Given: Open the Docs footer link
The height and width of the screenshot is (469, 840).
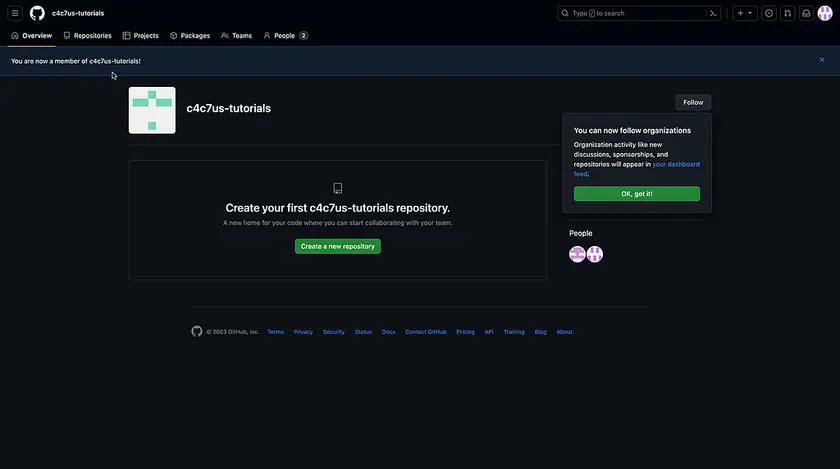Looking at the screenshot, I should pyautogui.click(x=388, y=332).
